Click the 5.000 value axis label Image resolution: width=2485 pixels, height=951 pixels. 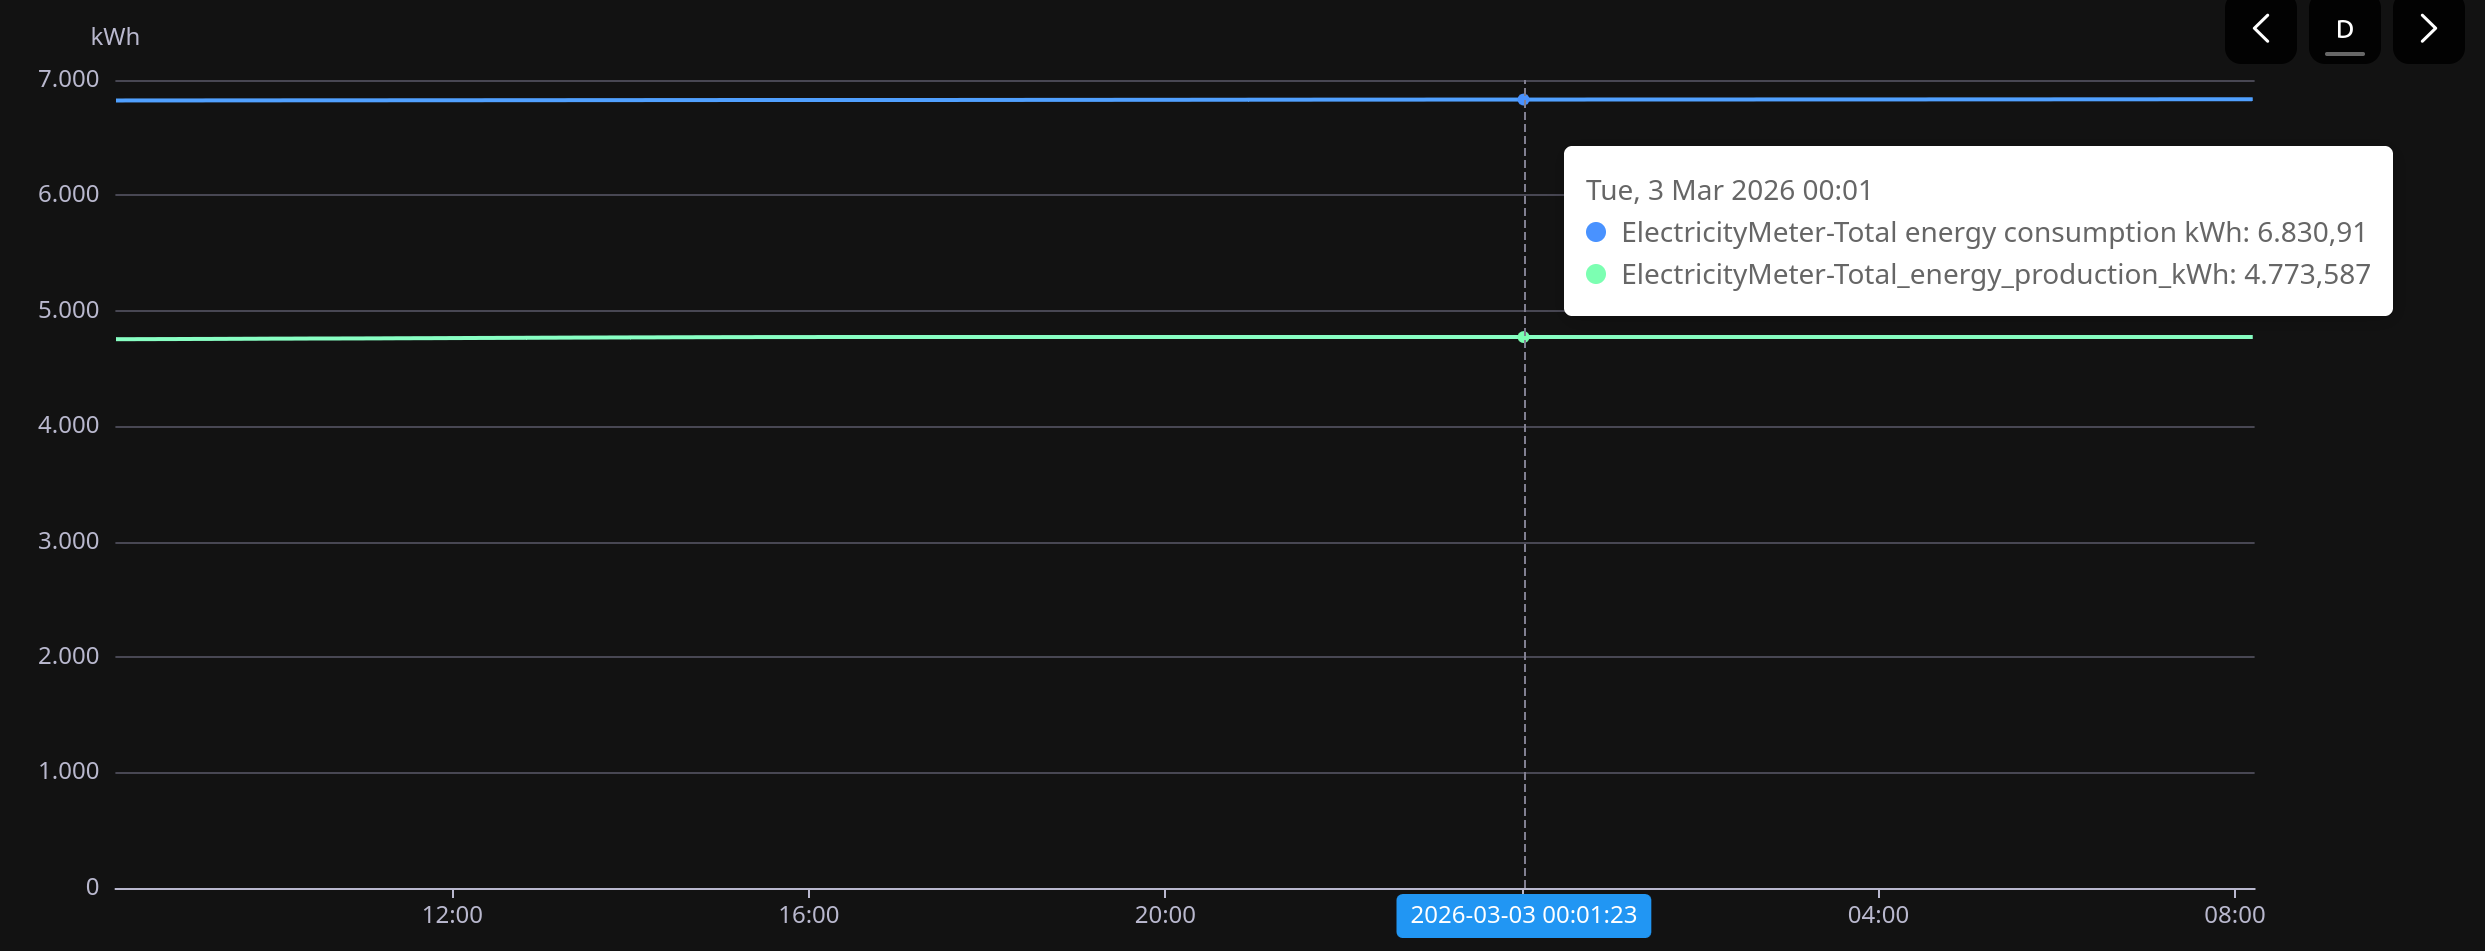pyautogui.click(x=68, y=310)
